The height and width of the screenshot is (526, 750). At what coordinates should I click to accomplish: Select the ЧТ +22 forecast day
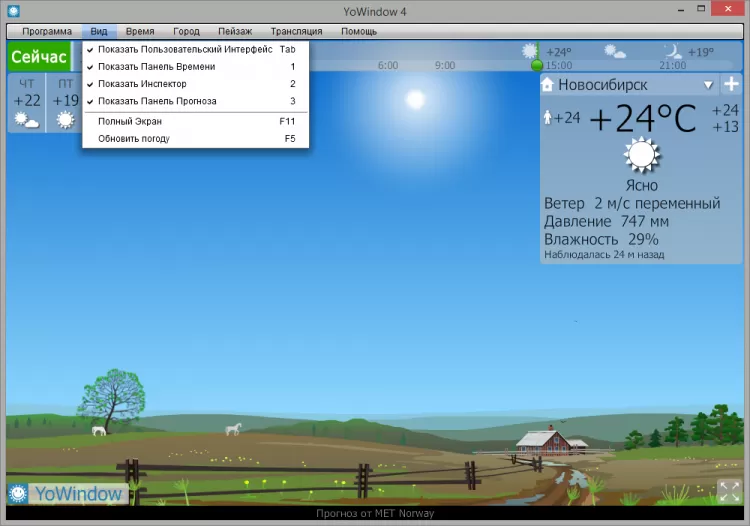[27, 103]
